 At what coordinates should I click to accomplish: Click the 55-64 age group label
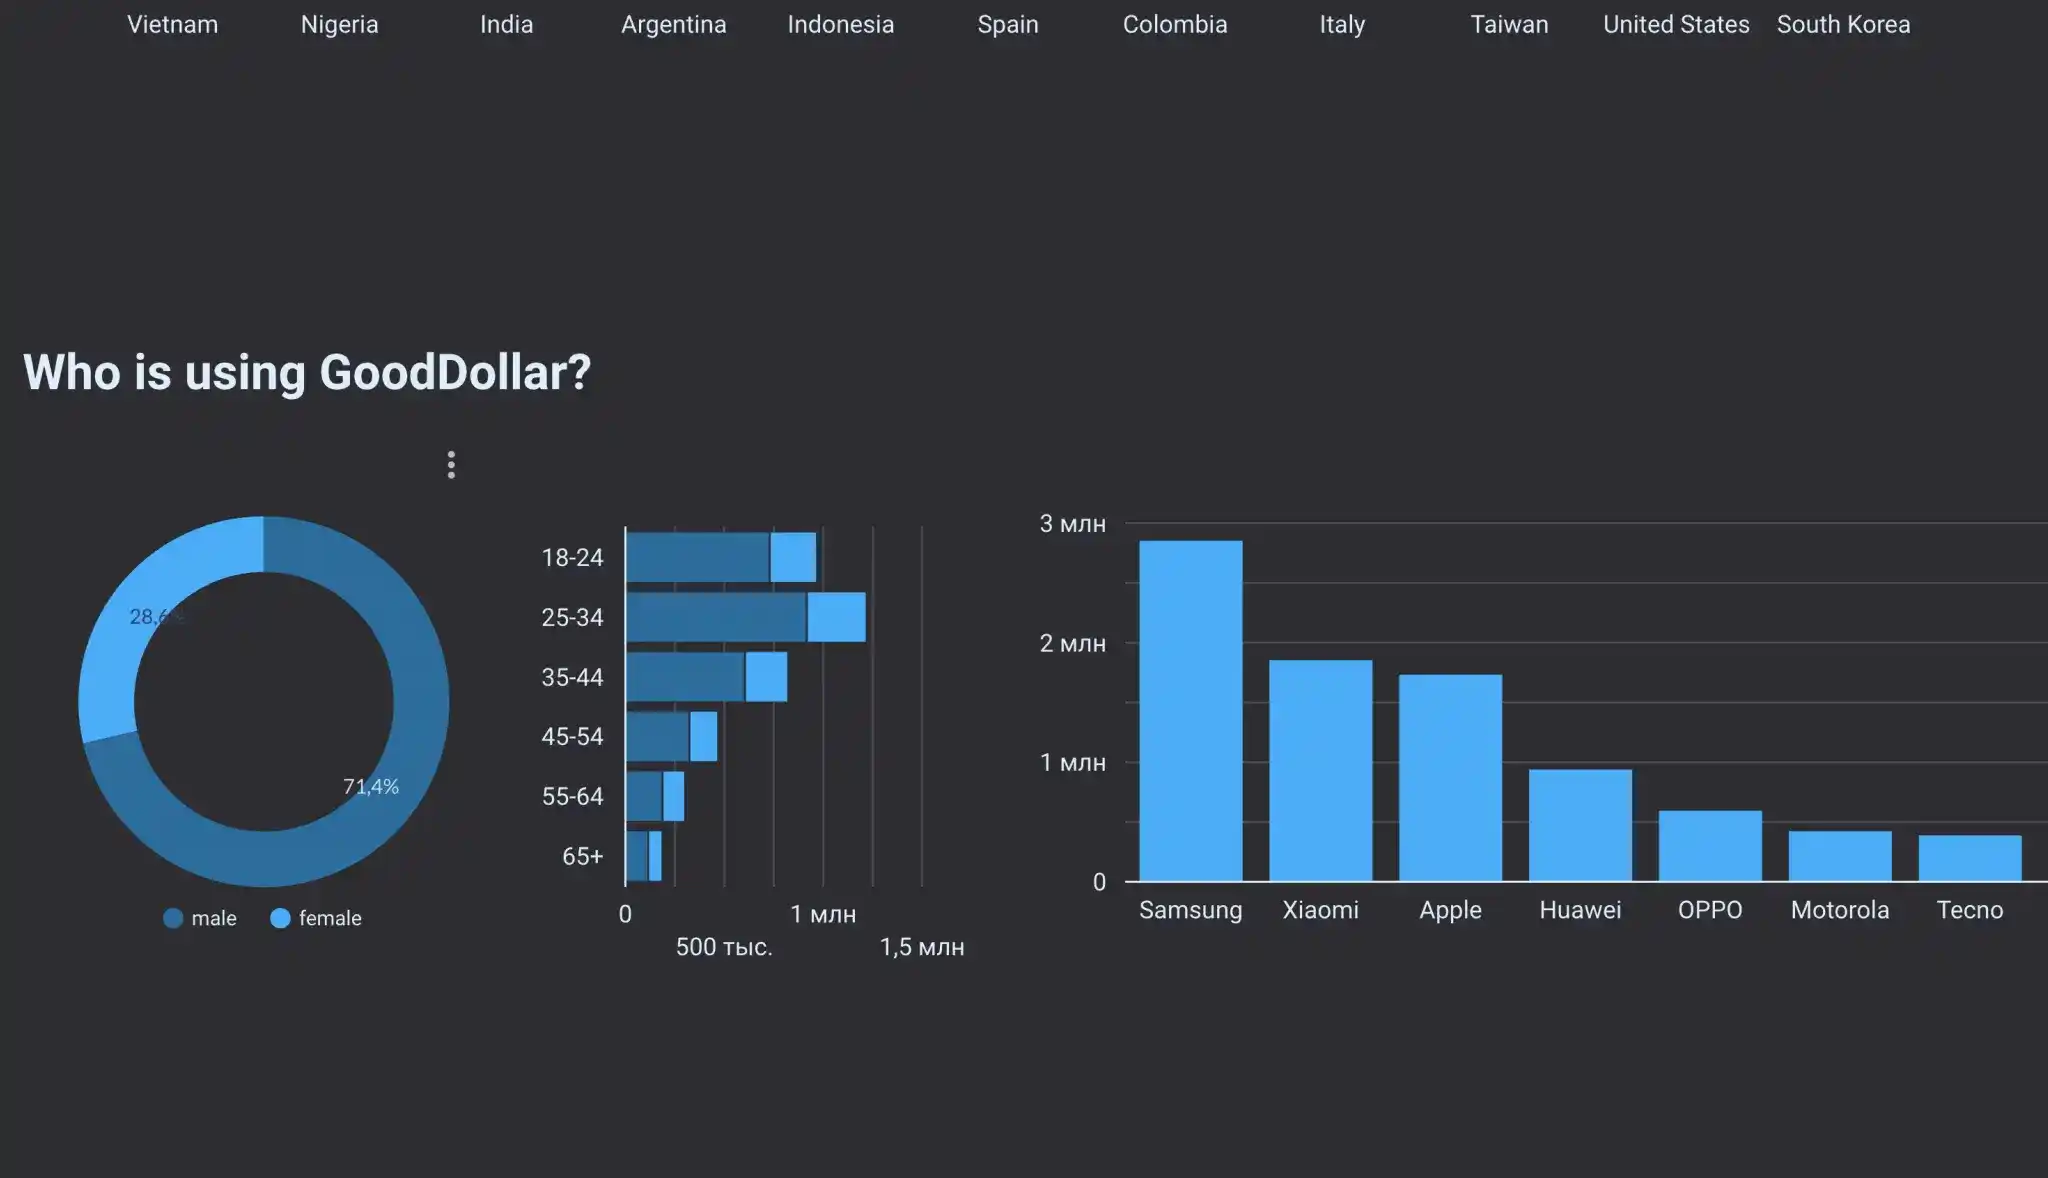pyautogui.click(x=572, y=796)
